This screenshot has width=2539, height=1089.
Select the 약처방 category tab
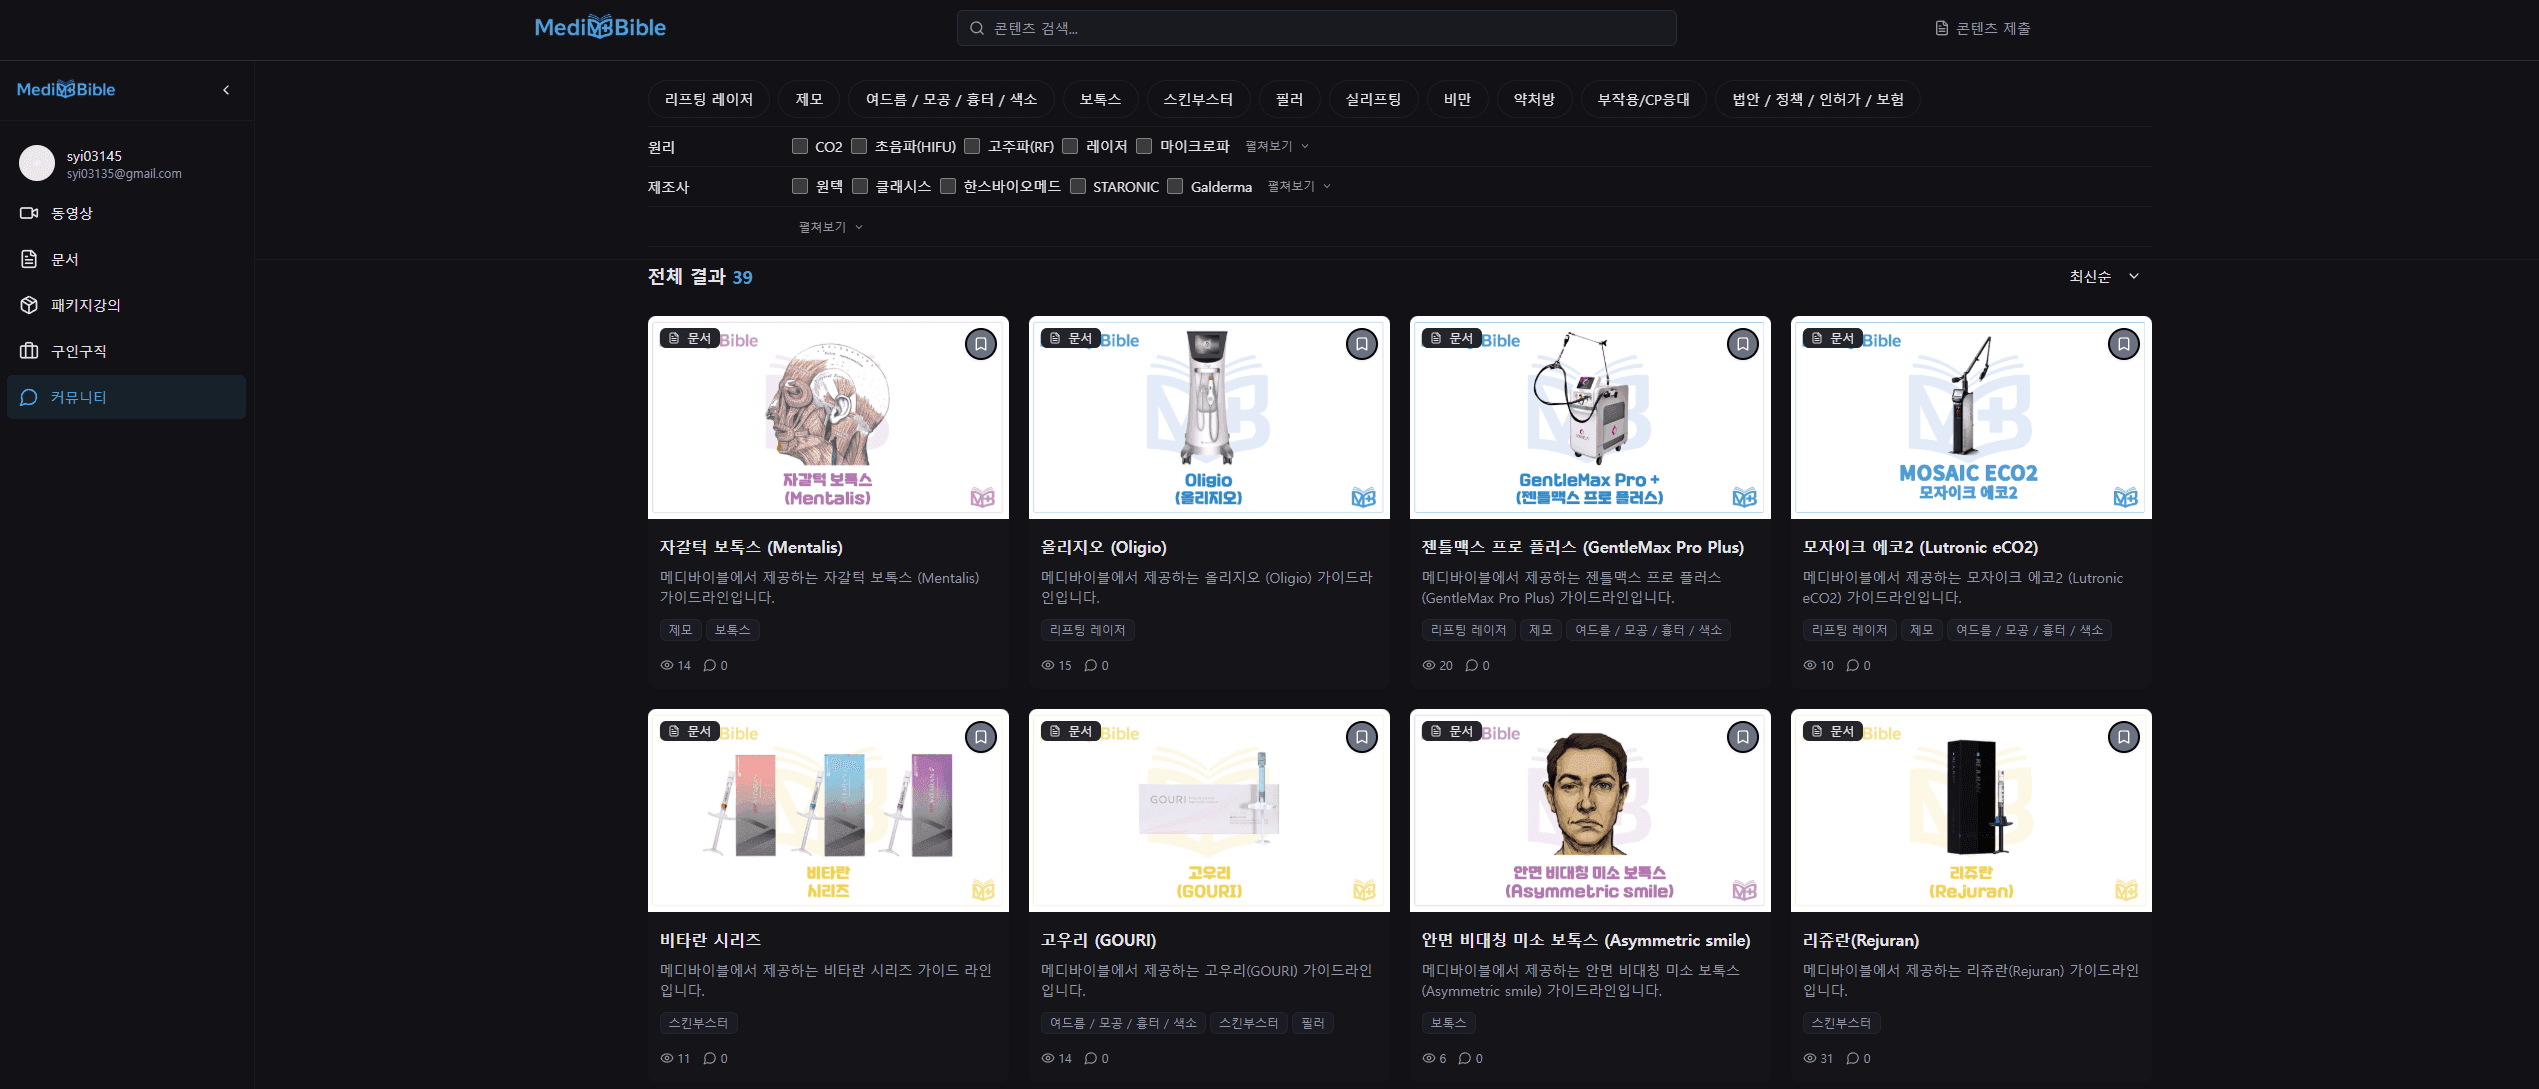click(1534, 99)
